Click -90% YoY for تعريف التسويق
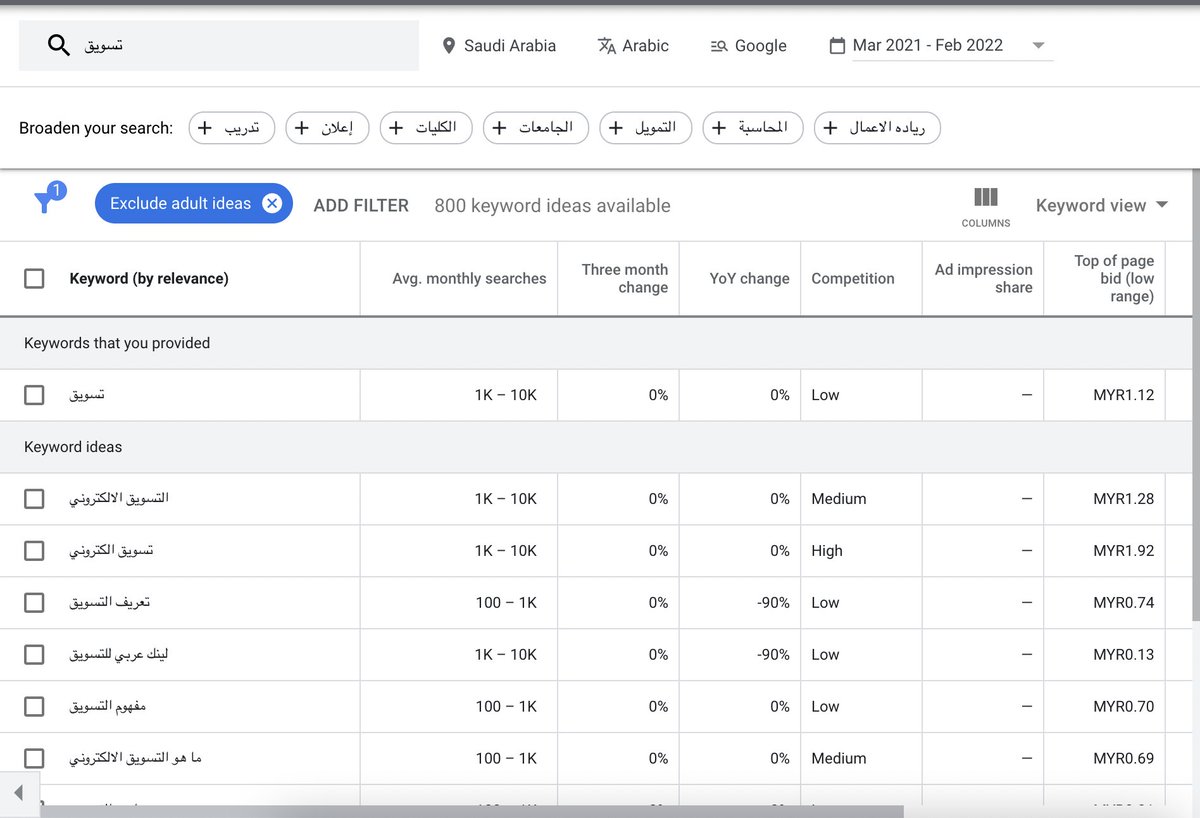 774,603
